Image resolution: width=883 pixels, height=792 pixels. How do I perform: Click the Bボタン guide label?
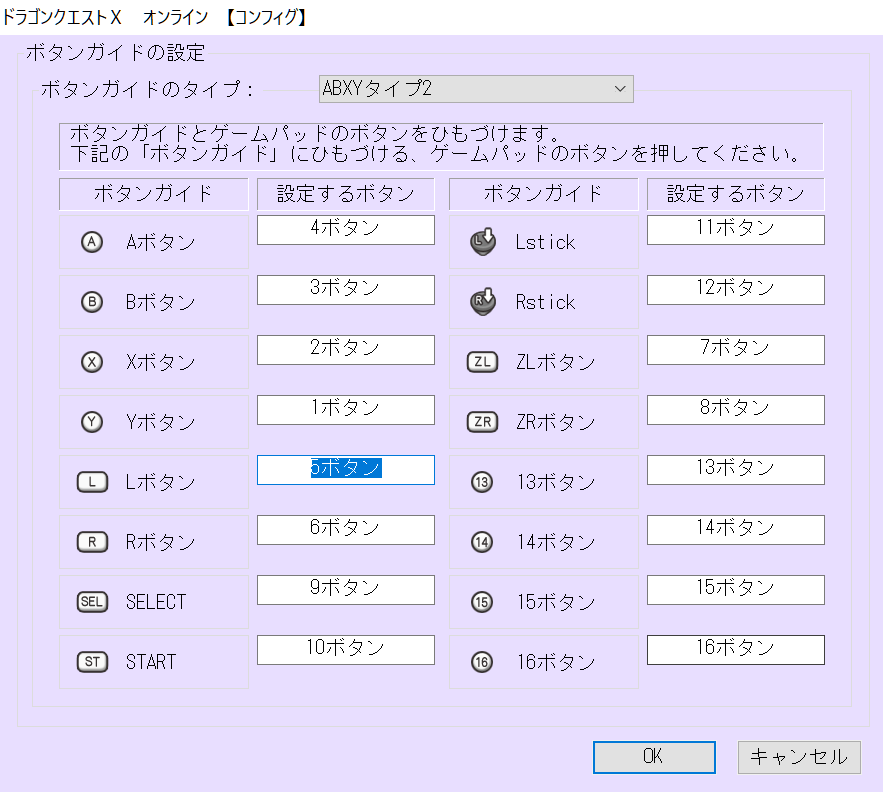160,302
